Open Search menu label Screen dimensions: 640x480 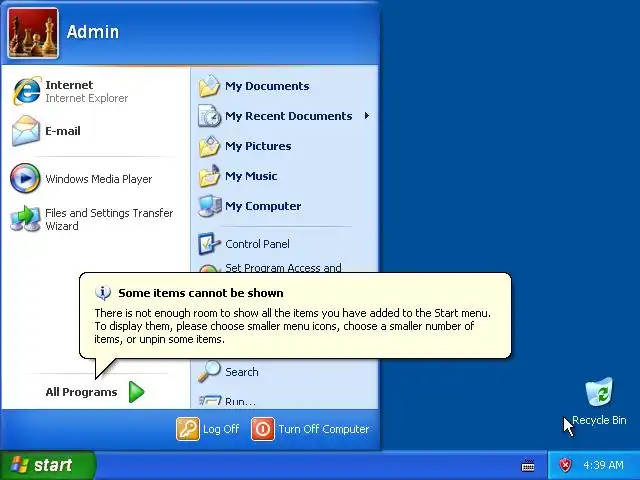[242, 372]
